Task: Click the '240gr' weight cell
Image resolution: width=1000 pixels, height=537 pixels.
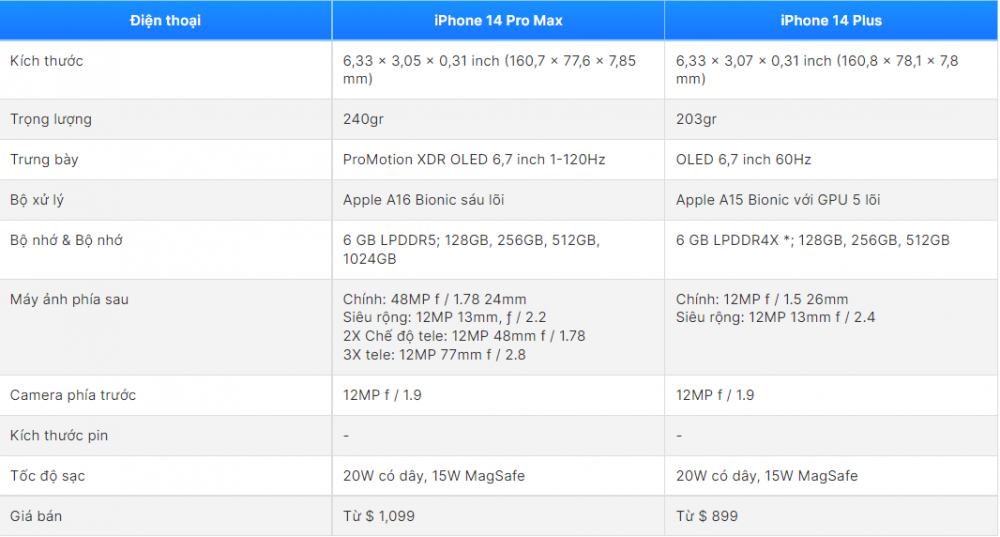Action: pos(498,119)
